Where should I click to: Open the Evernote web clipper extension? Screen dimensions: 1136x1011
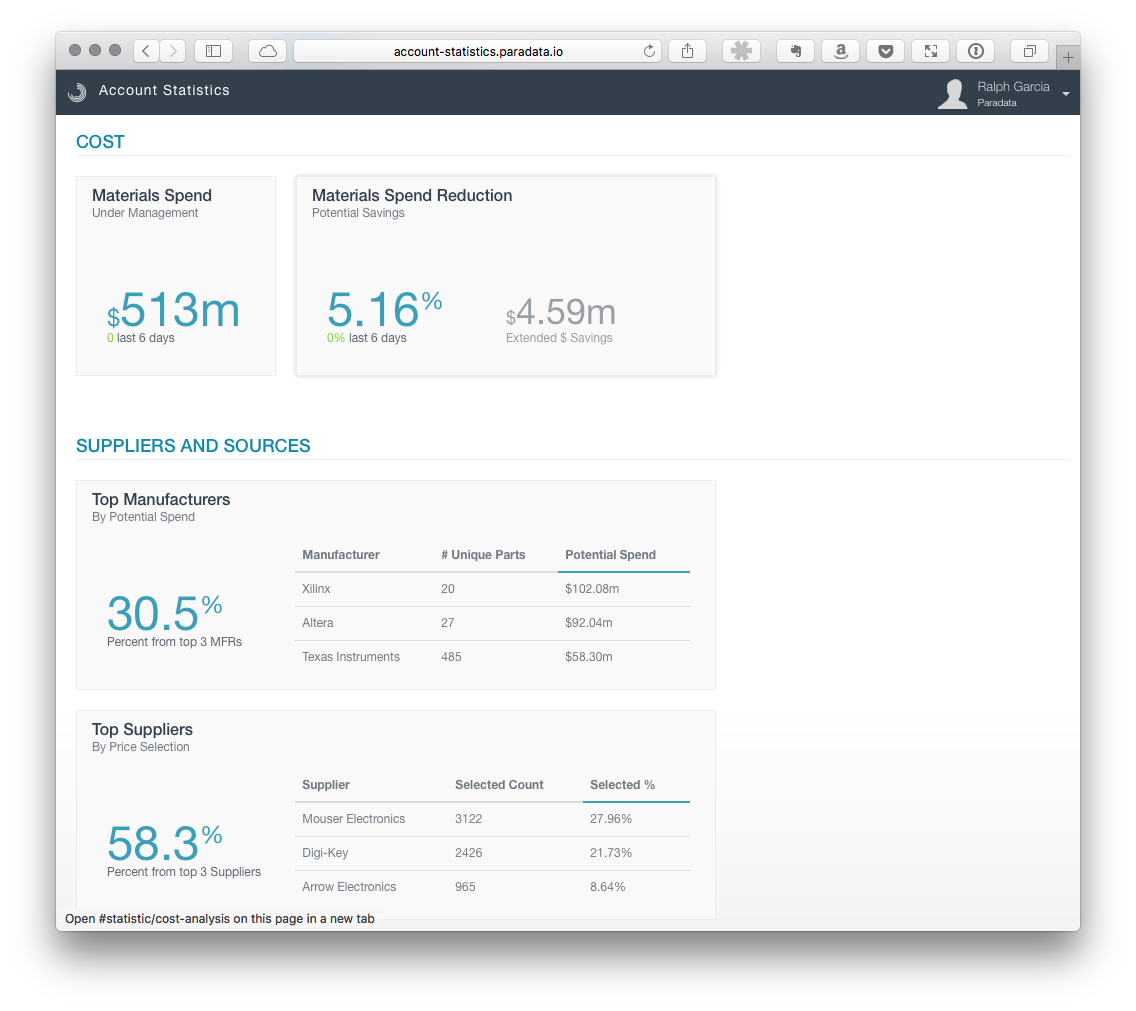tap(796, 51)
